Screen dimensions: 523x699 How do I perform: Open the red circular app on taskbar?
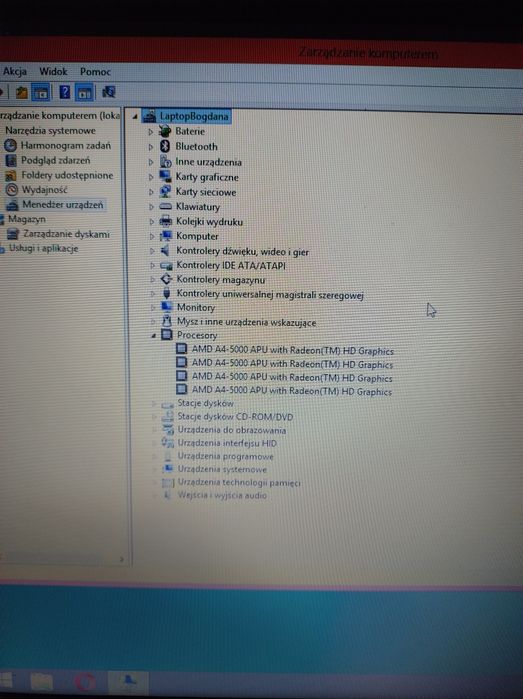tap(85, 682)
